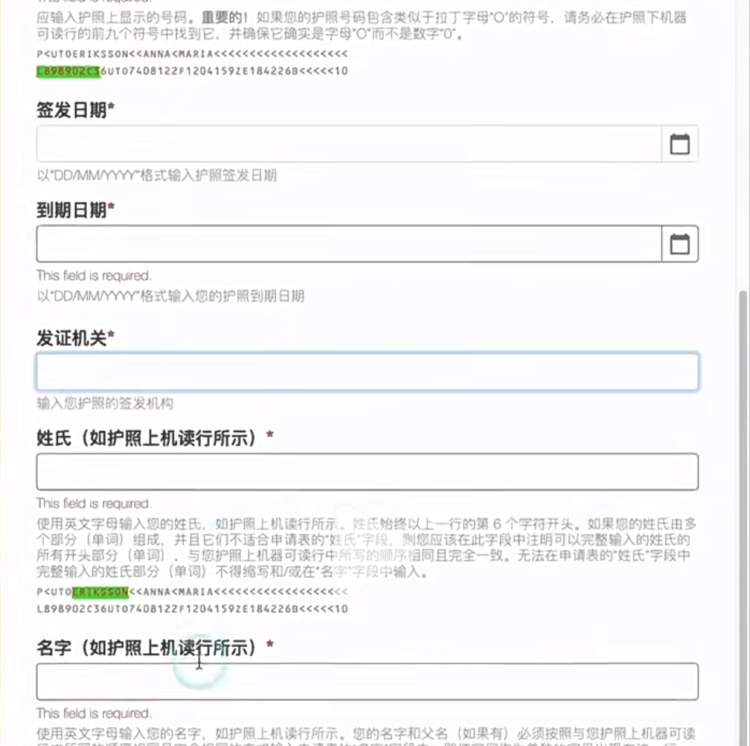Click the 发证机关 field label

[75, 338]
